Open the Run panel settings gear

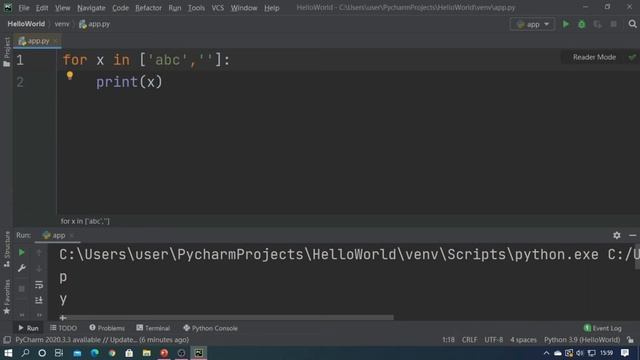(x=617, y=235)
